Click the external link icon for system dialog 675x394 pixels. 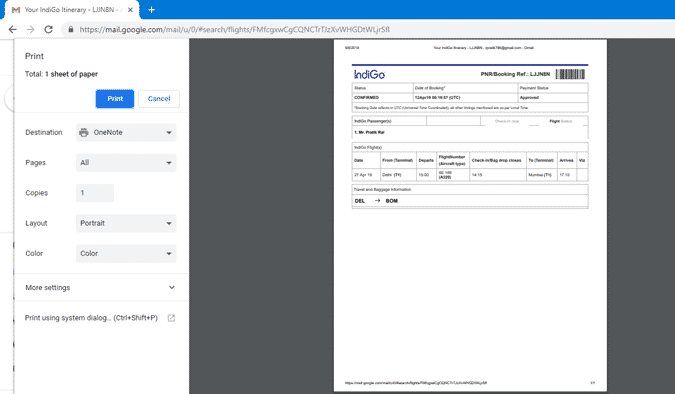pyautogui.click(x=171, y=318)
